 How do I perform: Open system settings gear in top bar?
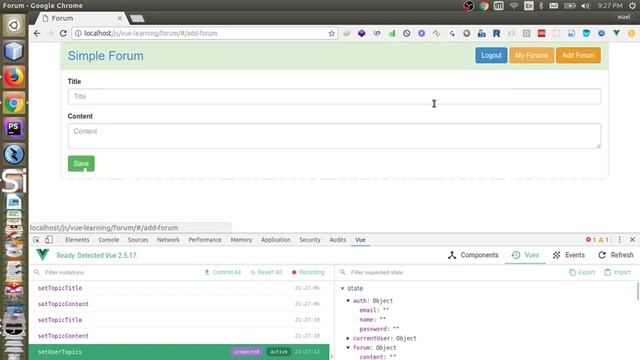(632, 6)
